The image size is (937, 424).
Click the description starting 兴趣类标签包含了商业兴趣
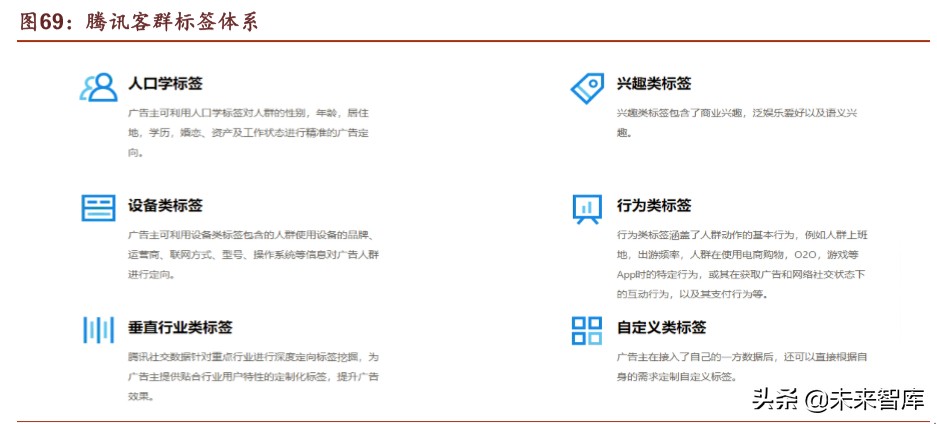[737, 122]
